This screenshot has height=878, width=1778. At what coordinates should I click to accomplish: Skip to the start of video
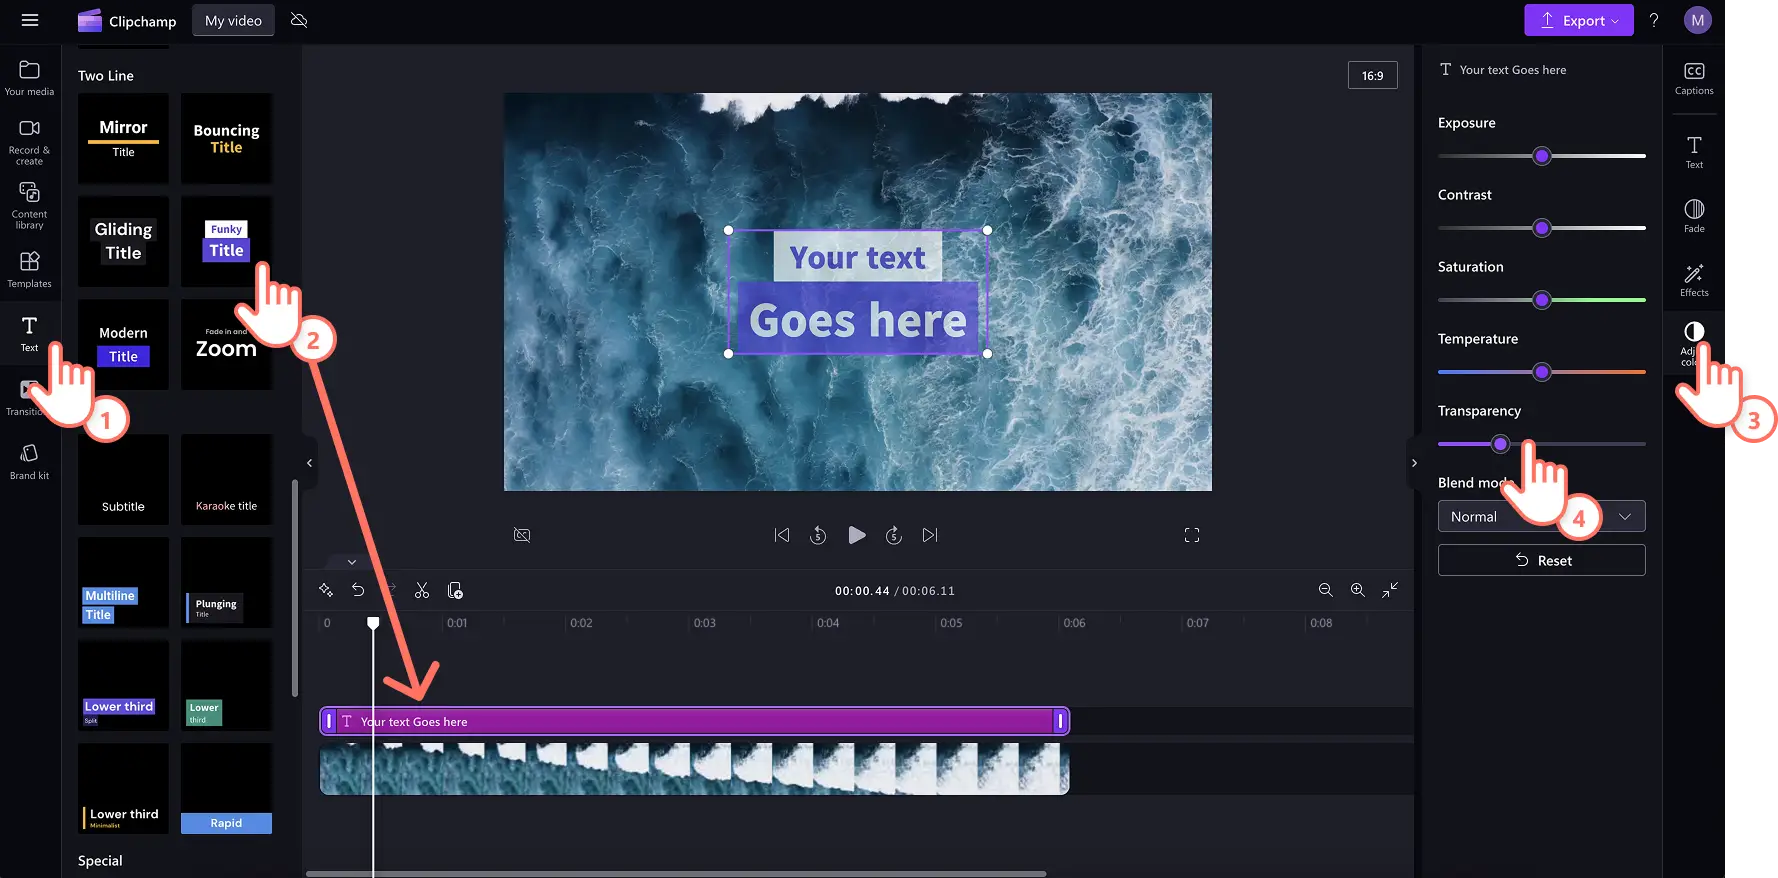click(x=782, y=535)
